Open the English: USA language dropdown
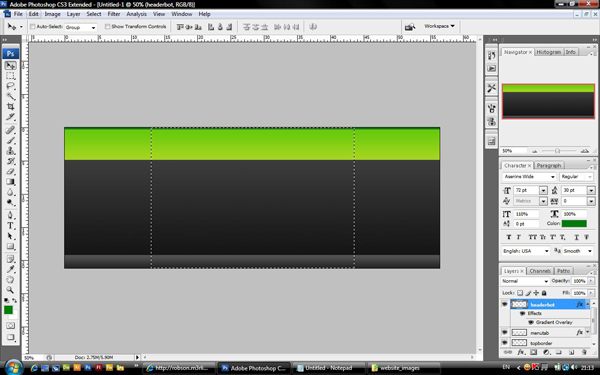The width and height of the screenshot is (600, 375). click(526, 251)
